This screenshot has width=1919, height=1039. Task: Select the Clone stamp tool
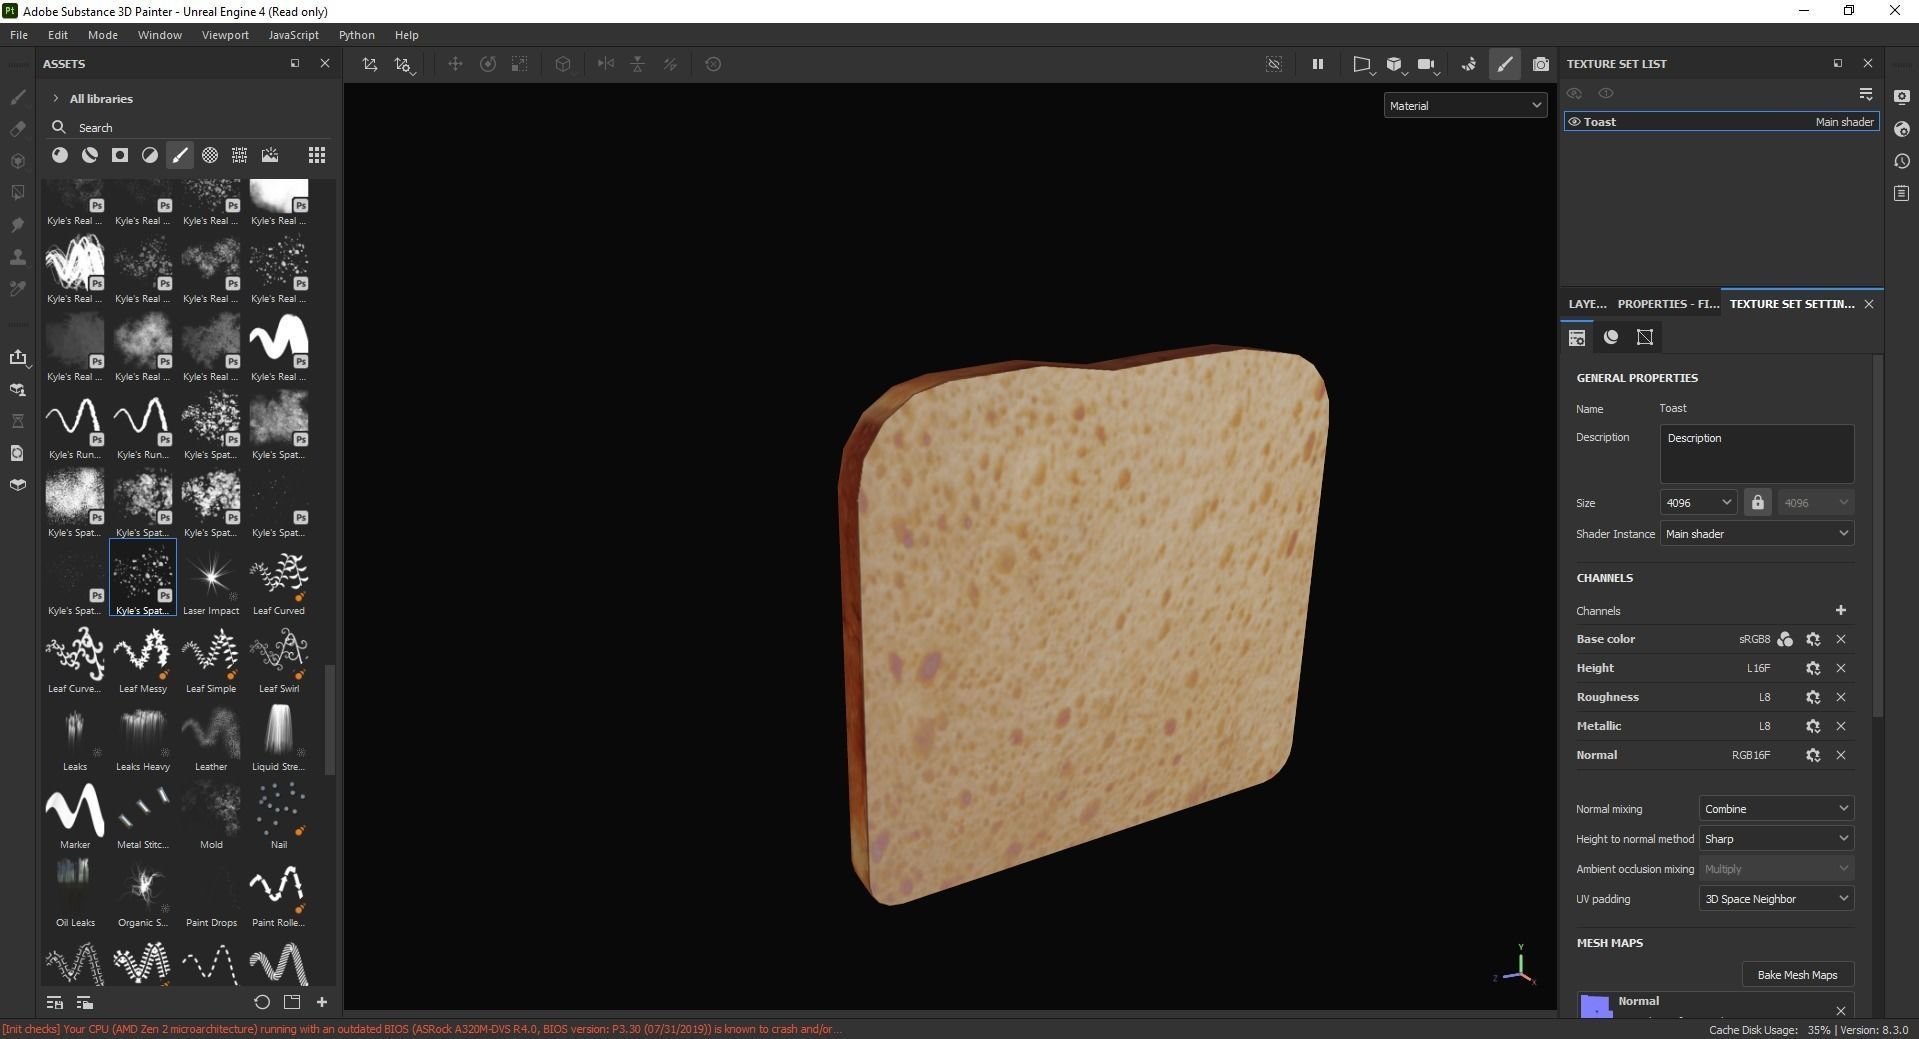click(18, 258)
